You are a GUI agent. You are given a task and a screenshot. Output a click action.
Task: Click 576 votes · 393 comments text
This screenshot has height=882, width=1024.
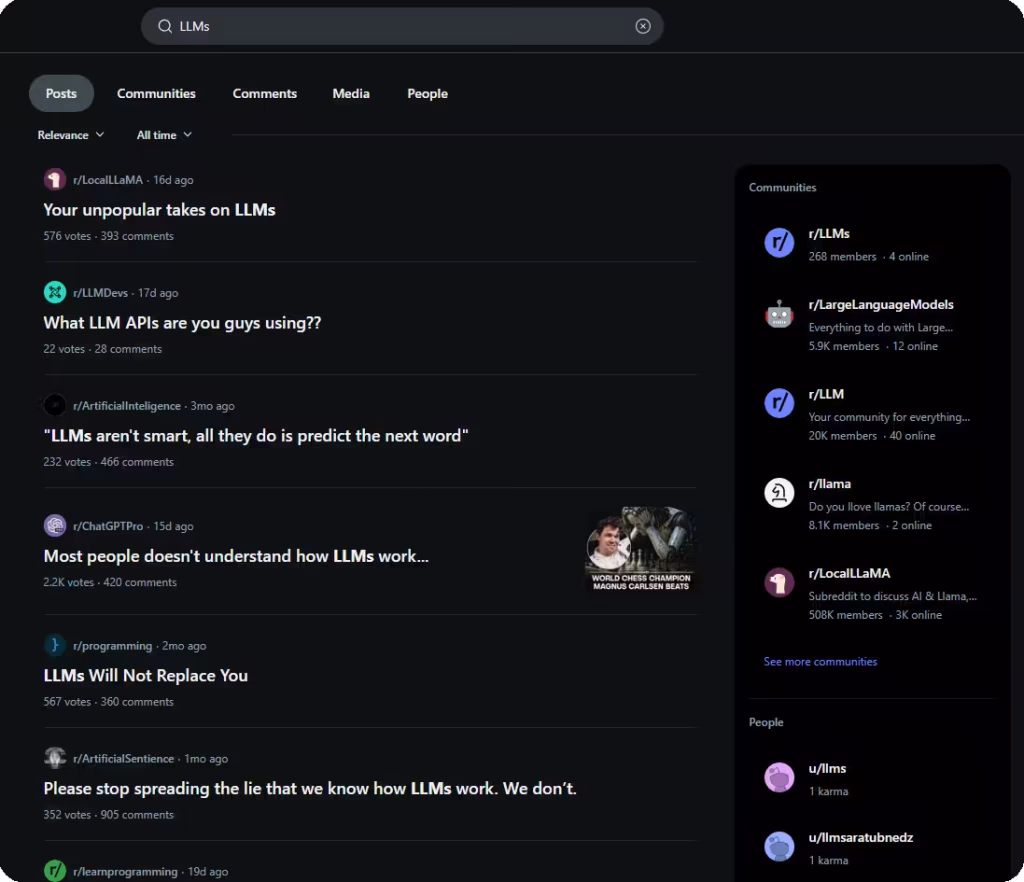pos(108,236)
